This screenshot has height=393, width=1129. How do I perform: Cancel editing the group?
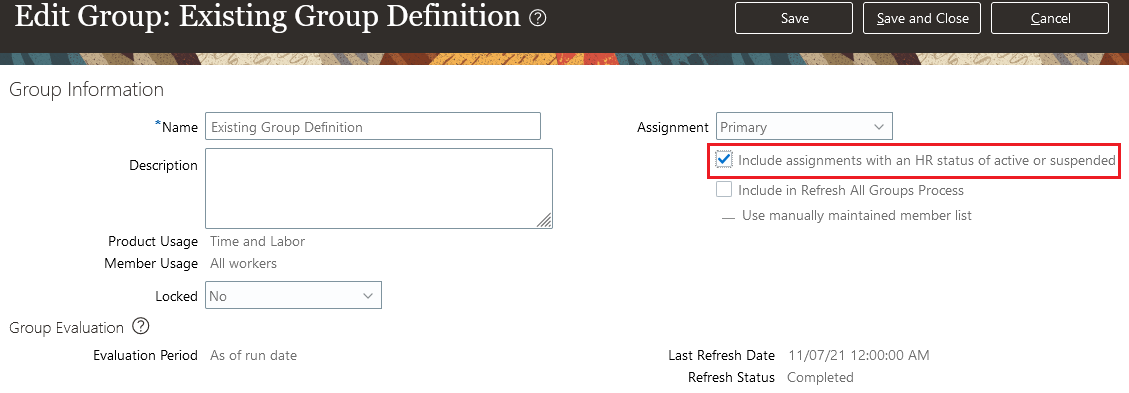pos(1050,18)
